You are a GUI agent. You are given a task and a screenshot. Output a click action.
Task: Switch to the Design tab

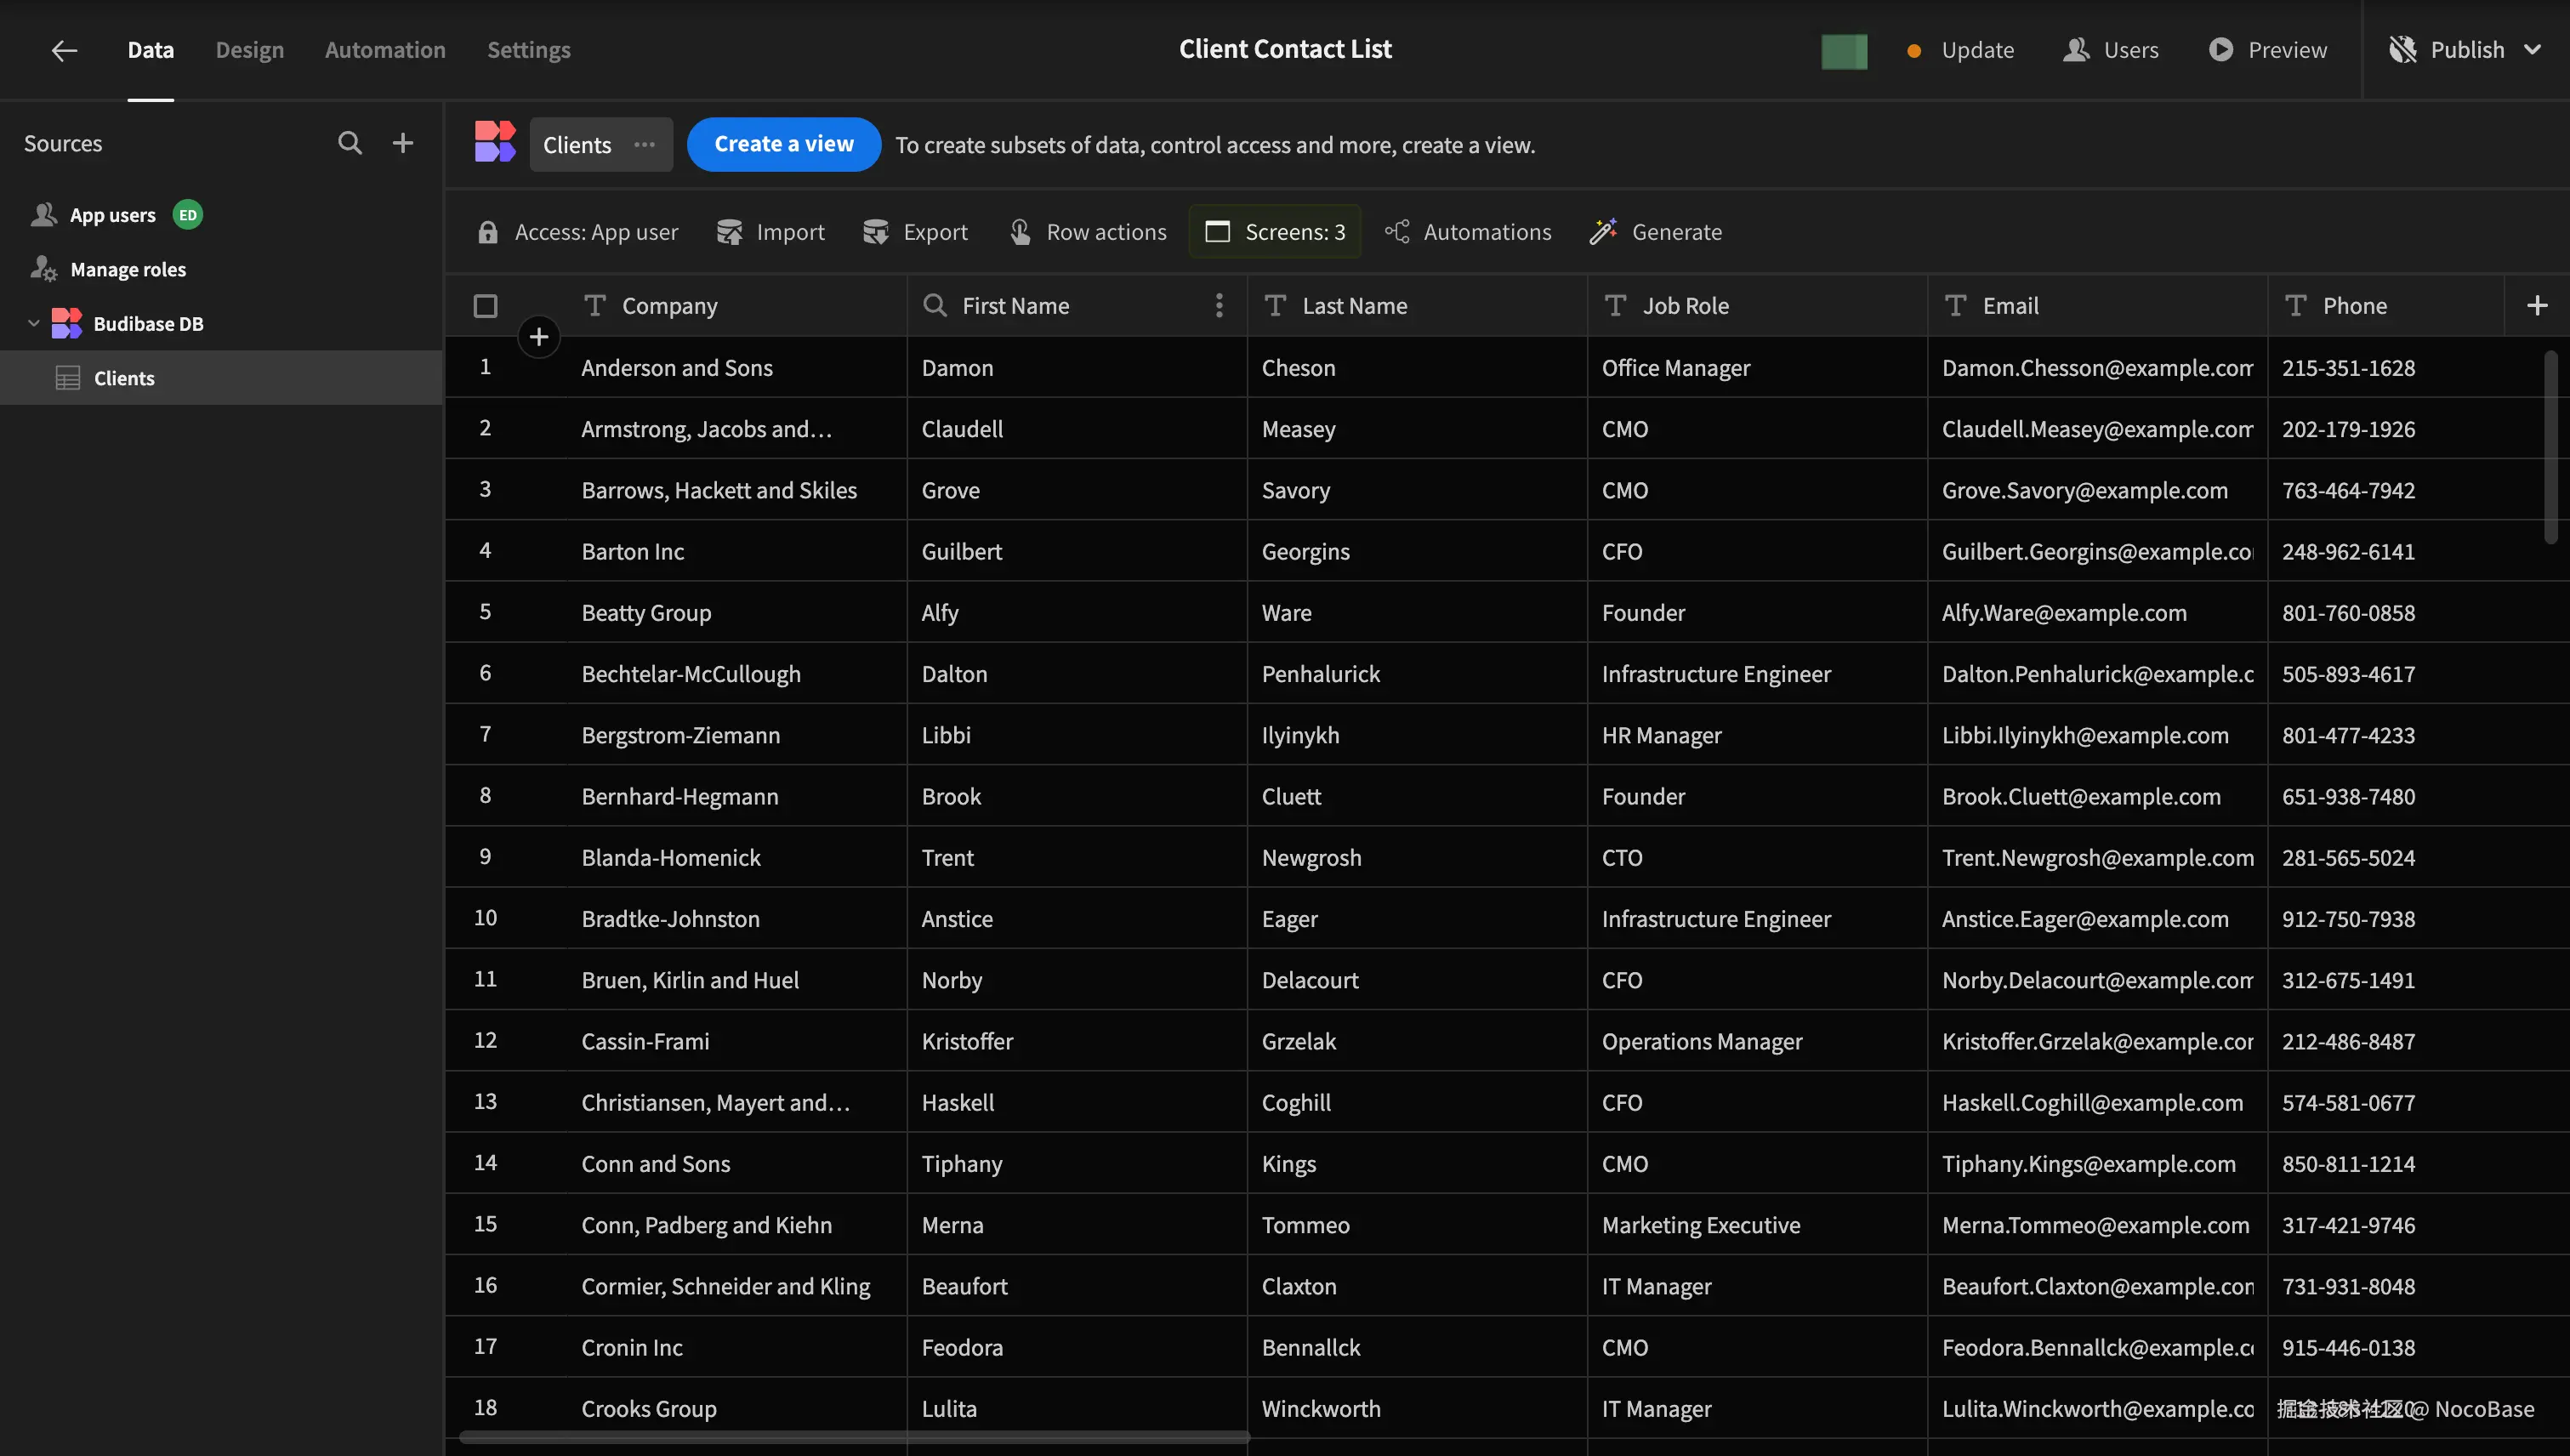point(249,50)
